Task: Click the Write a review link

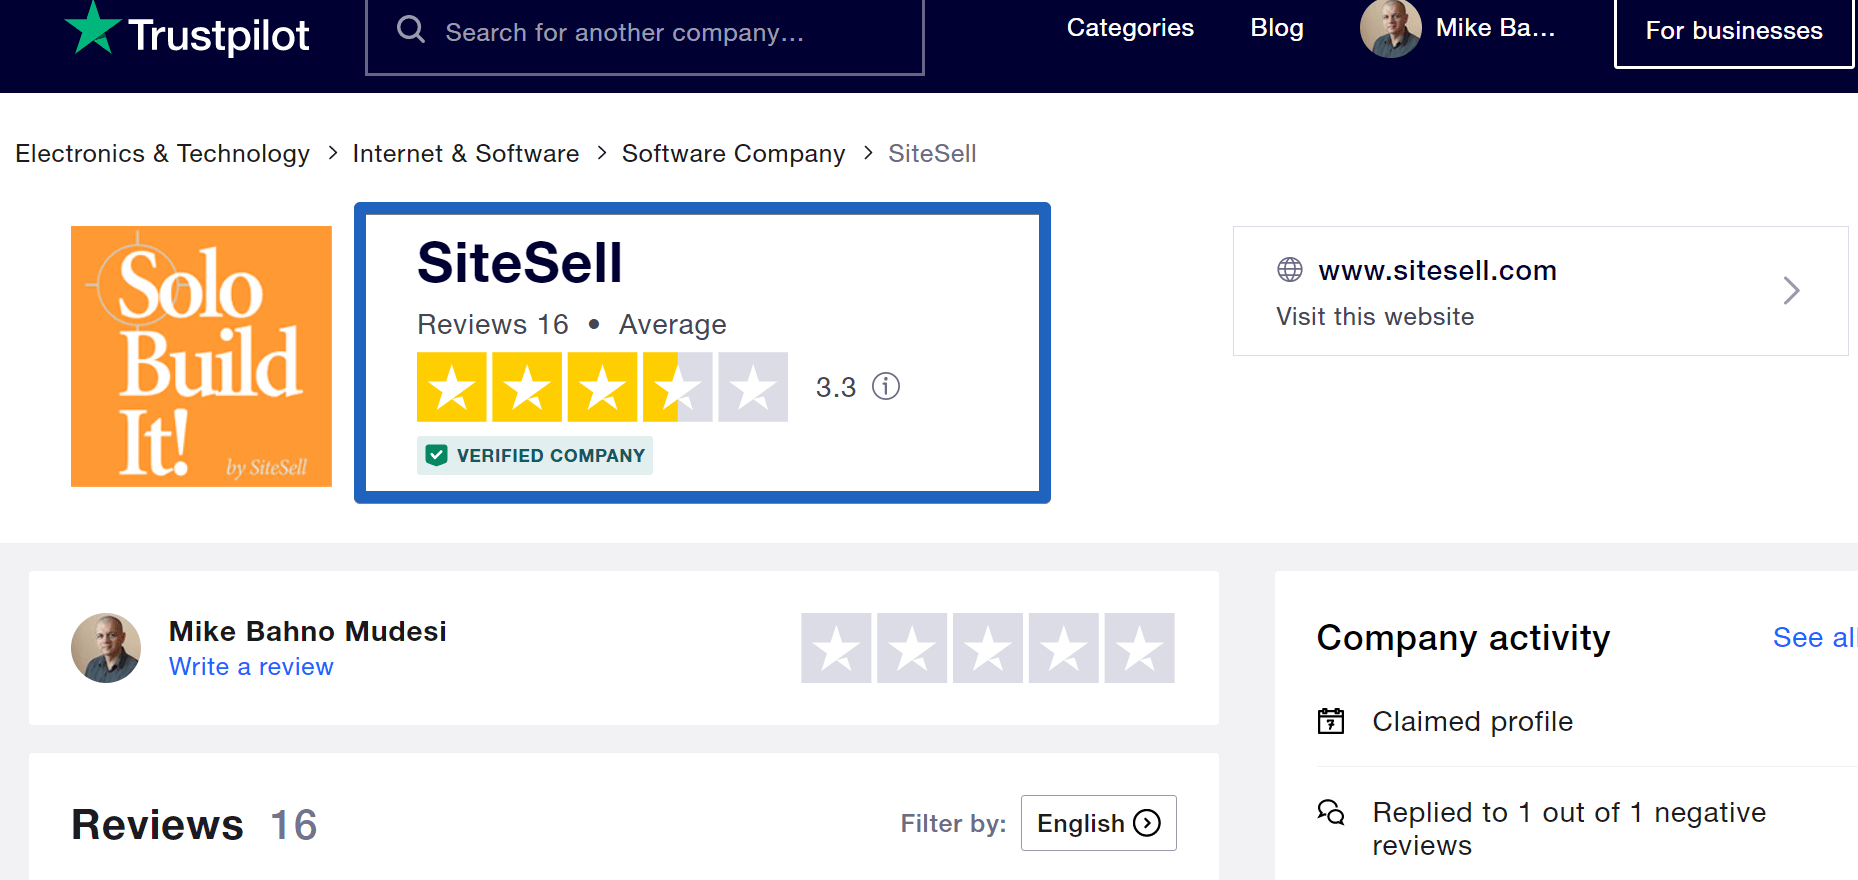Action: coord(251,667)
